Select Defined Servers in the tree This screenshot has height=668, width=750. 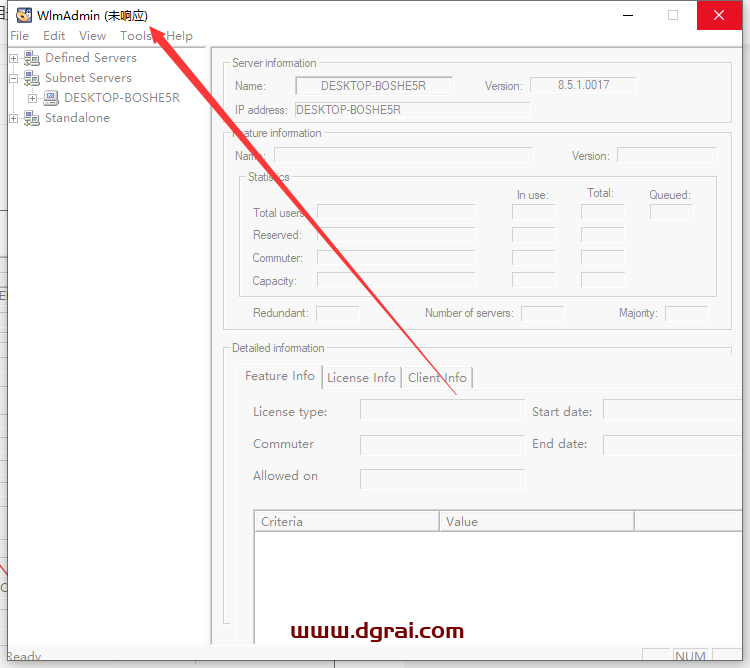point(91,58)
